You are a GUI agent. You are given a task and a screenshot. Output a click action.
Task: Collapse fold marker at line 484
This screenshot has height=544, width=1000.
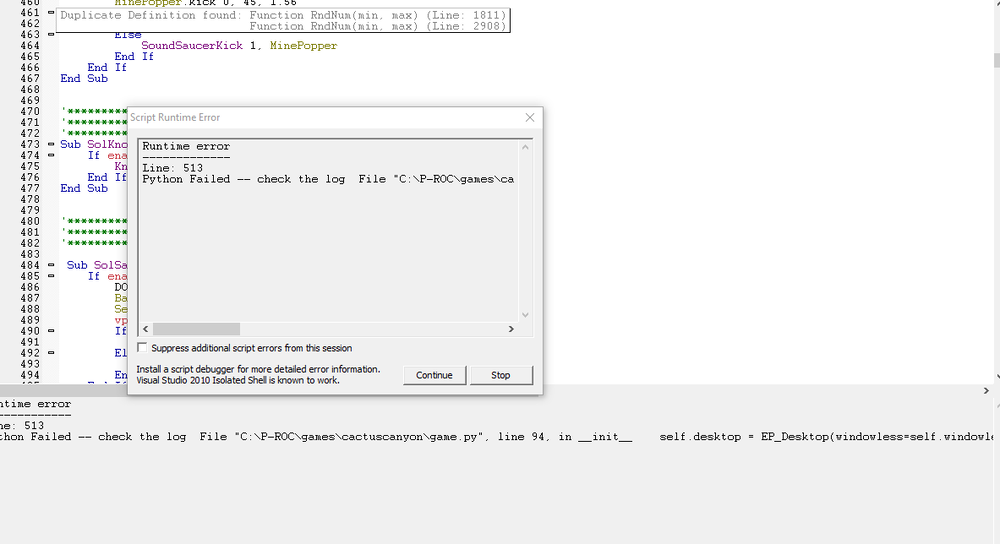tap(51, 265)
